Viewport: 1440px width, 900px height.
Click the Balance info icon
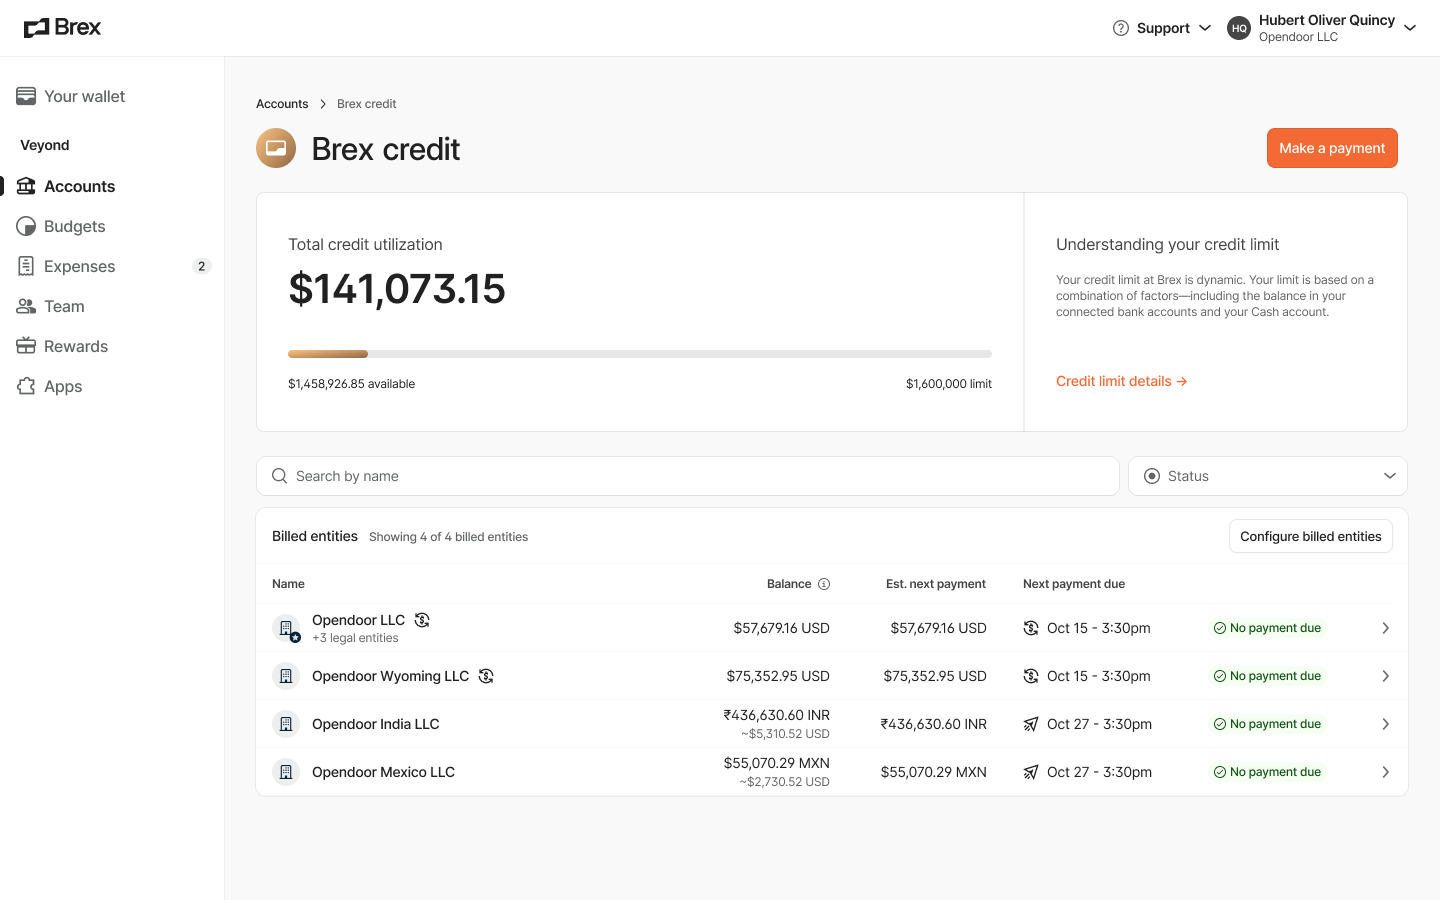[x=824, y=584]
